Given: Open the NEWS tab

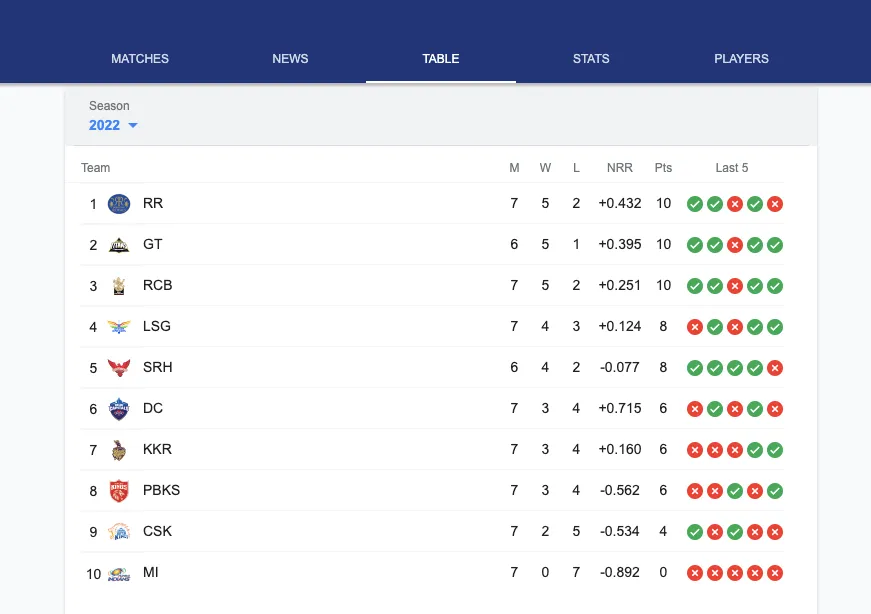Looking at the screenshot, I should [x=290, y=58].
